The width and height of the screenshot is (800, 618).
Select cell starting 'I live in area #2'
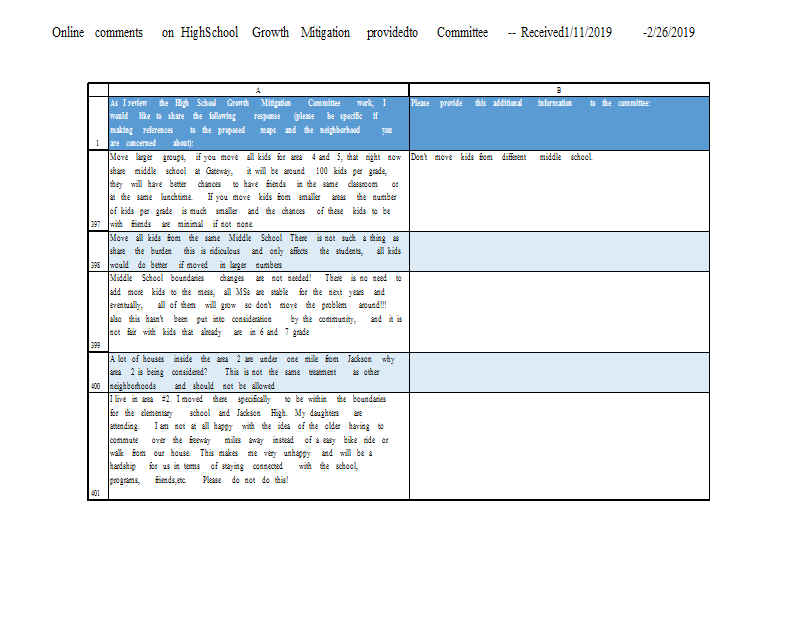click(x=259, y=446)
